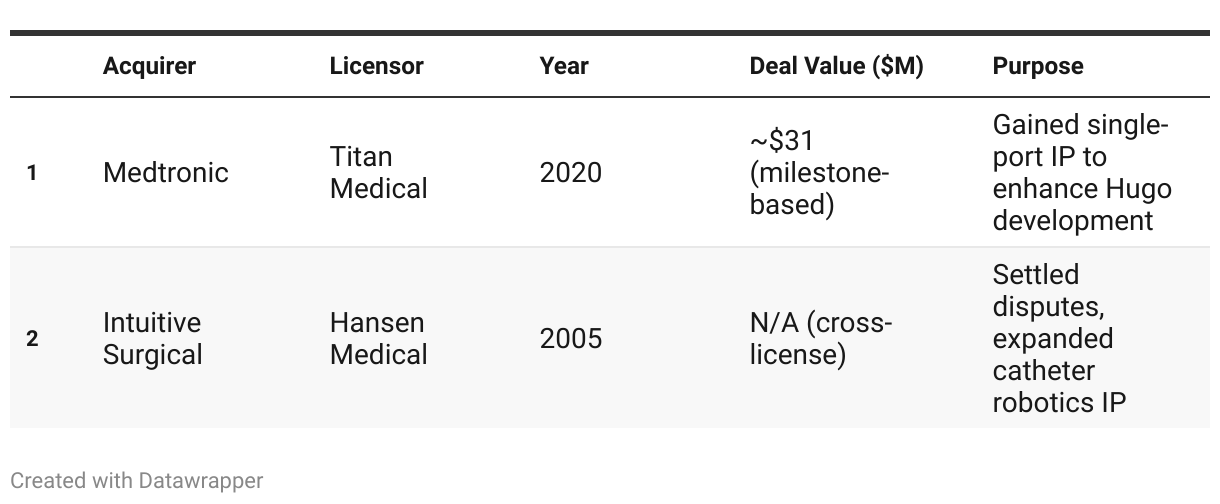Click the Medtronic row background
1220x504 pixels.
610,172
